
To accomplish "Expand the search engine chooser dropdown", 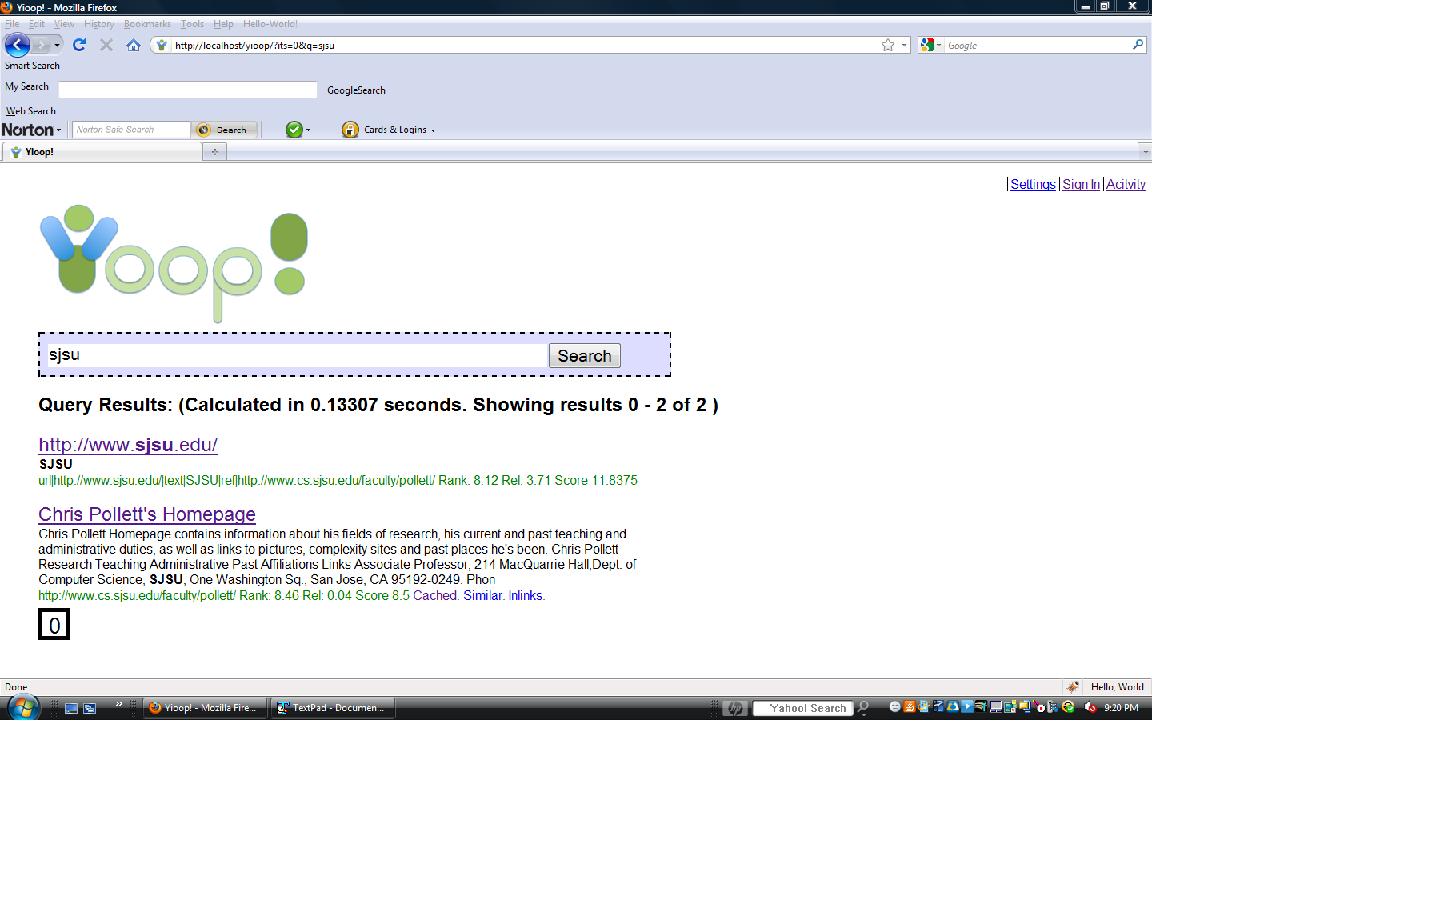I will (939, 45).
